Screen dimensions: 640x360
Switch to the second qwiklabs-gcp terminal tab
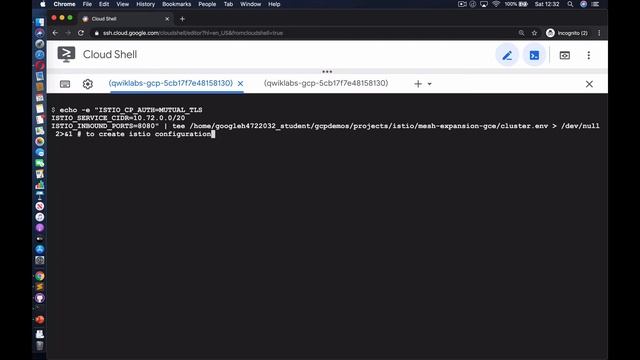(326, 83)
